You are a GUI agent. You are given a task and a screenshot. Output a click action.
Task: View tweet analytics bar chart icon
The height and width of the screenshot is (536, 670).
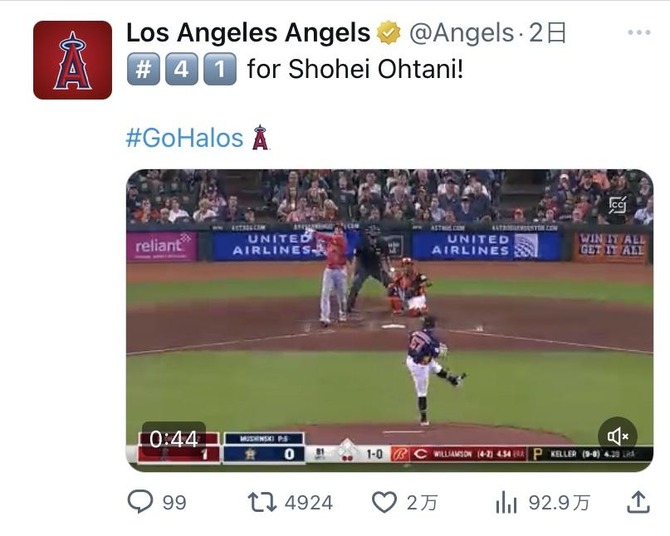click(507, 502)
